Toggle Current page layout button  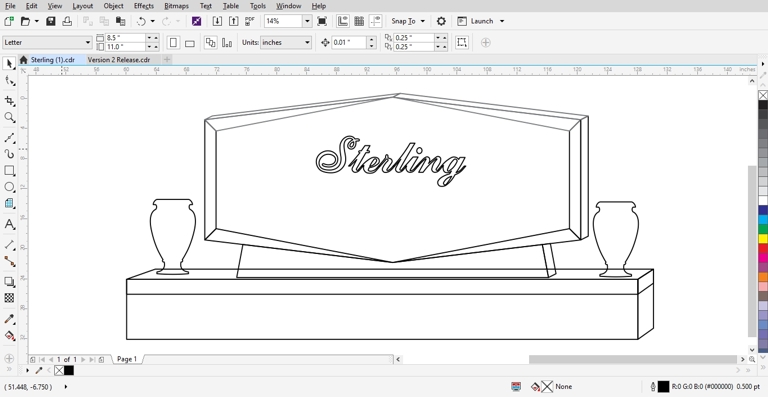click(227, 43)
